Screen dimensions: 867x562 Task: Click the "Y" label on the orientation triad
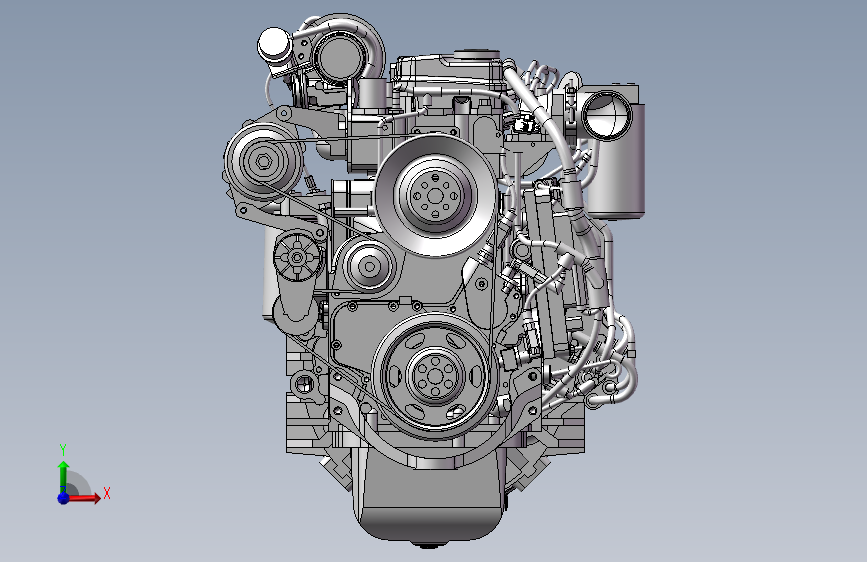coord(63,450)
